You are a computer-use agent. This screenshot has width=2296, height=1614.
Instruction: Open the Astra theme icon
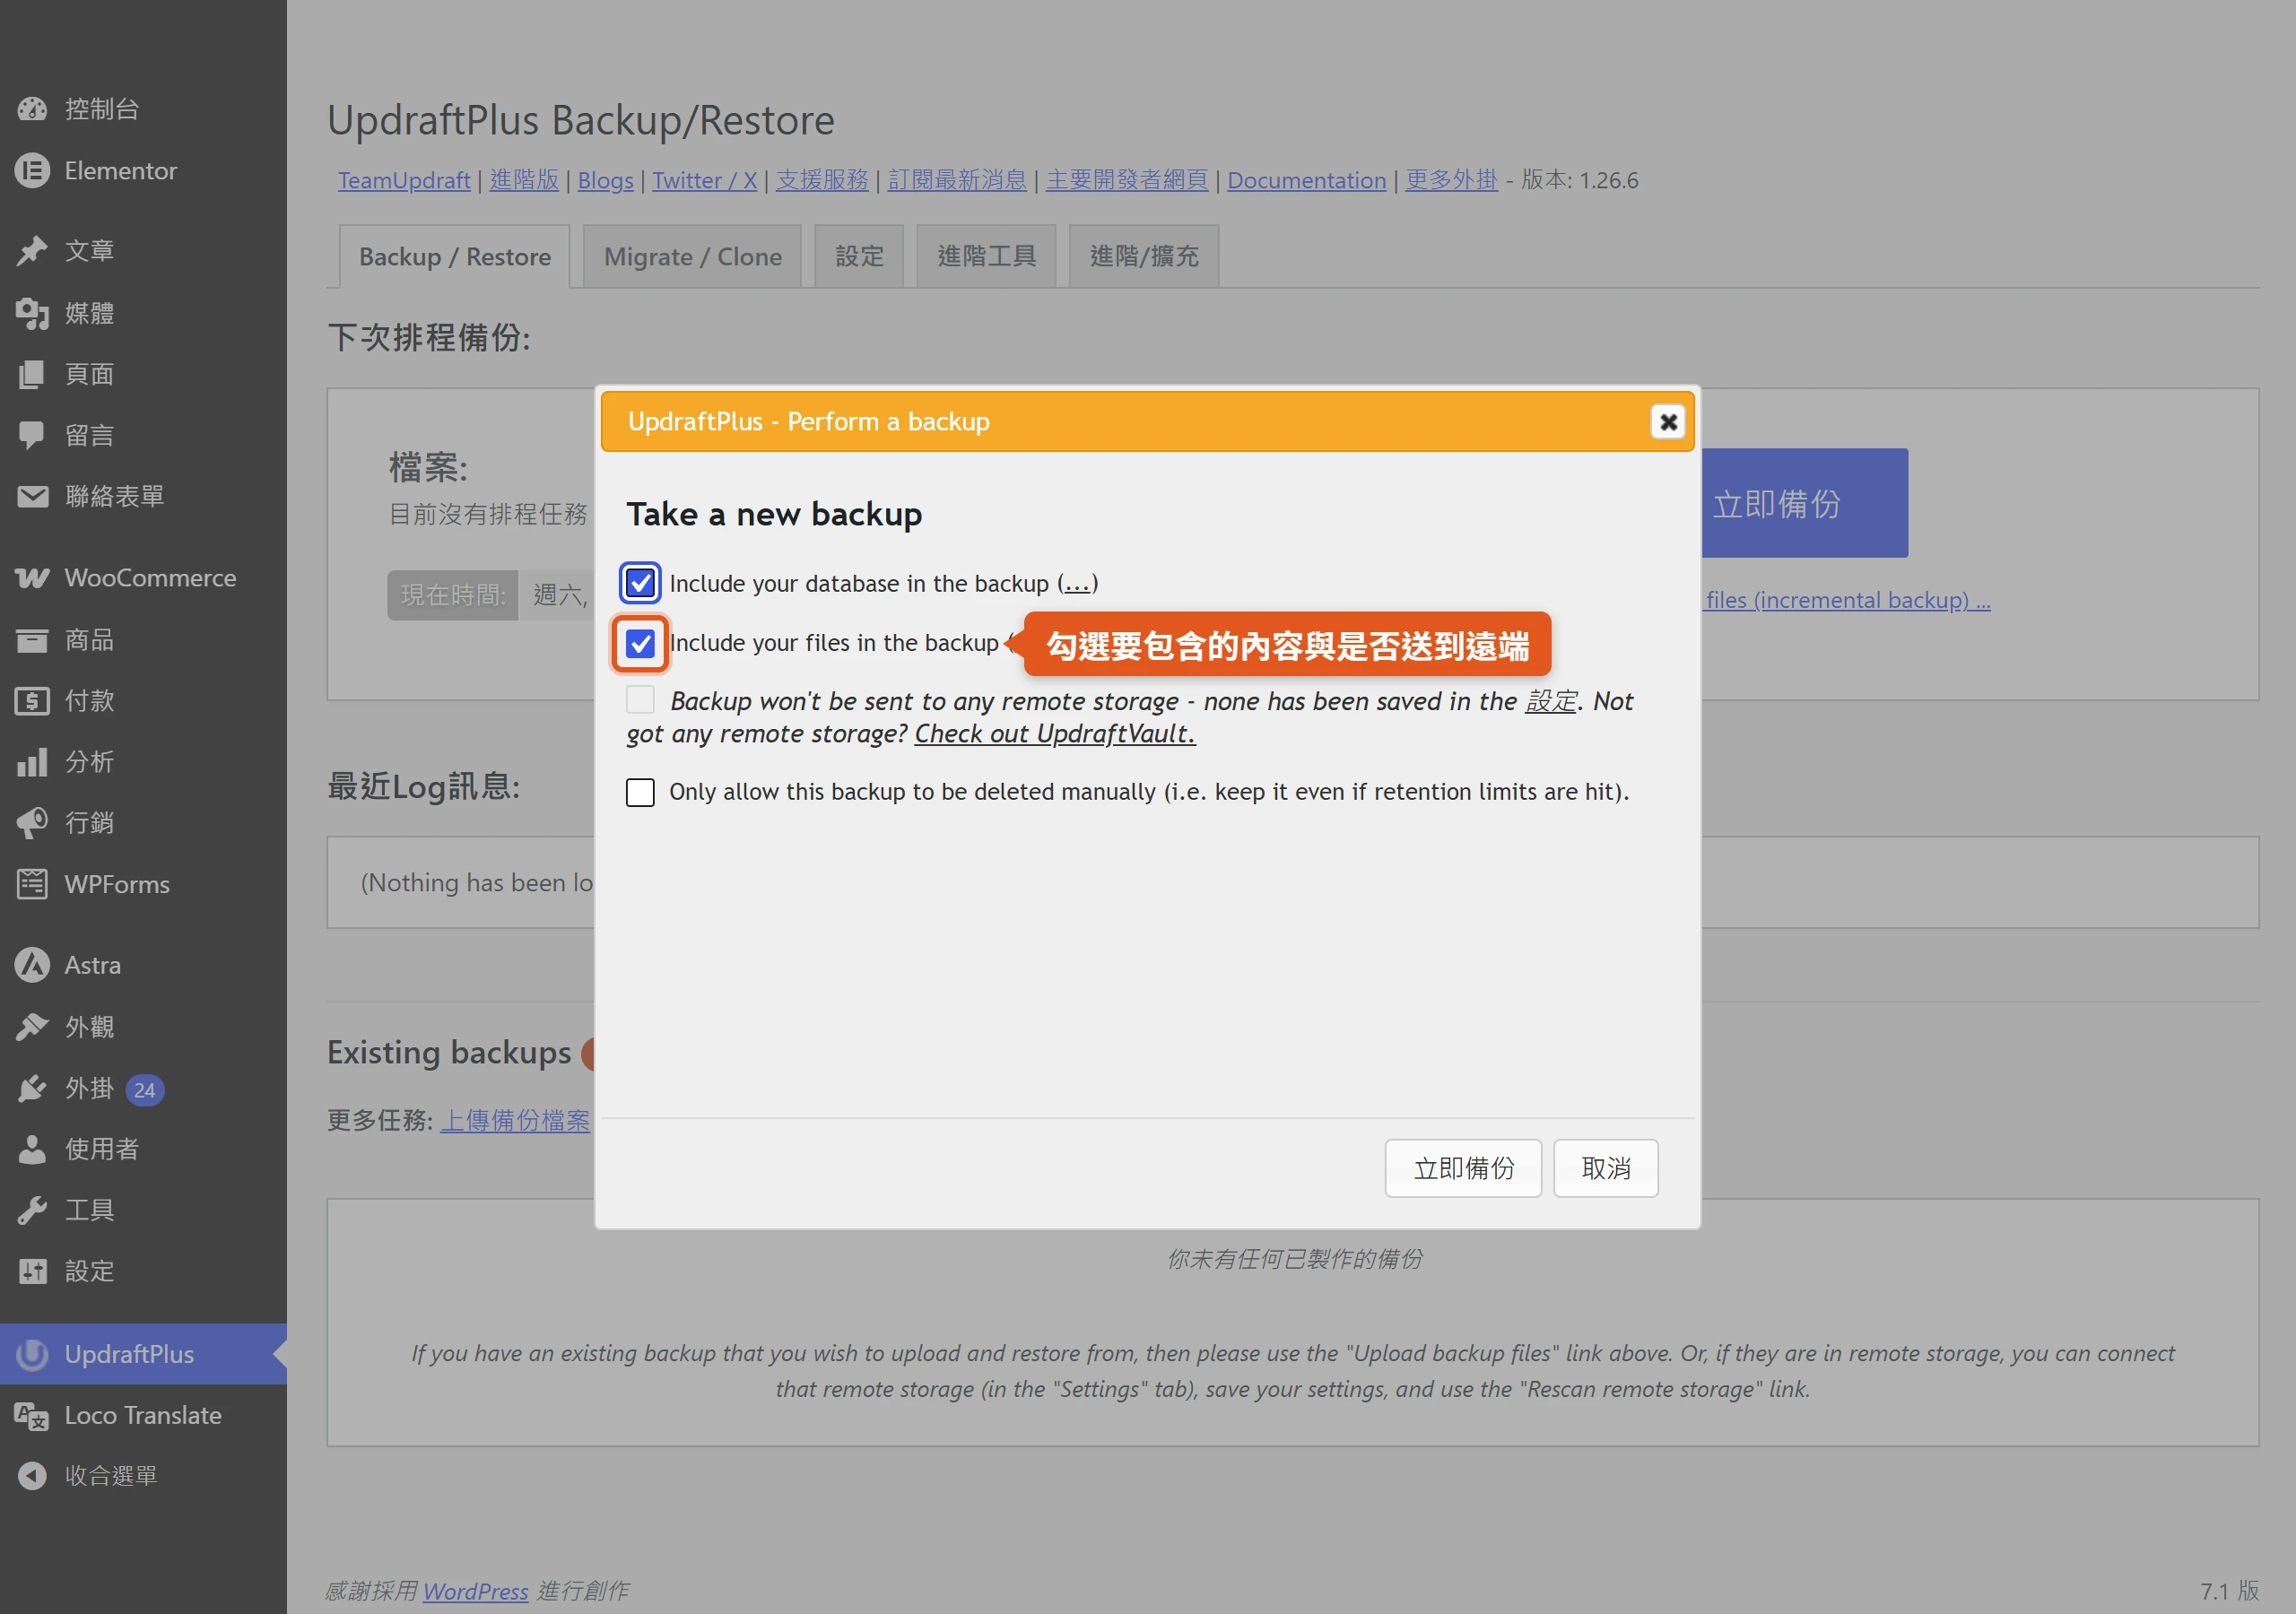(32, 965)
